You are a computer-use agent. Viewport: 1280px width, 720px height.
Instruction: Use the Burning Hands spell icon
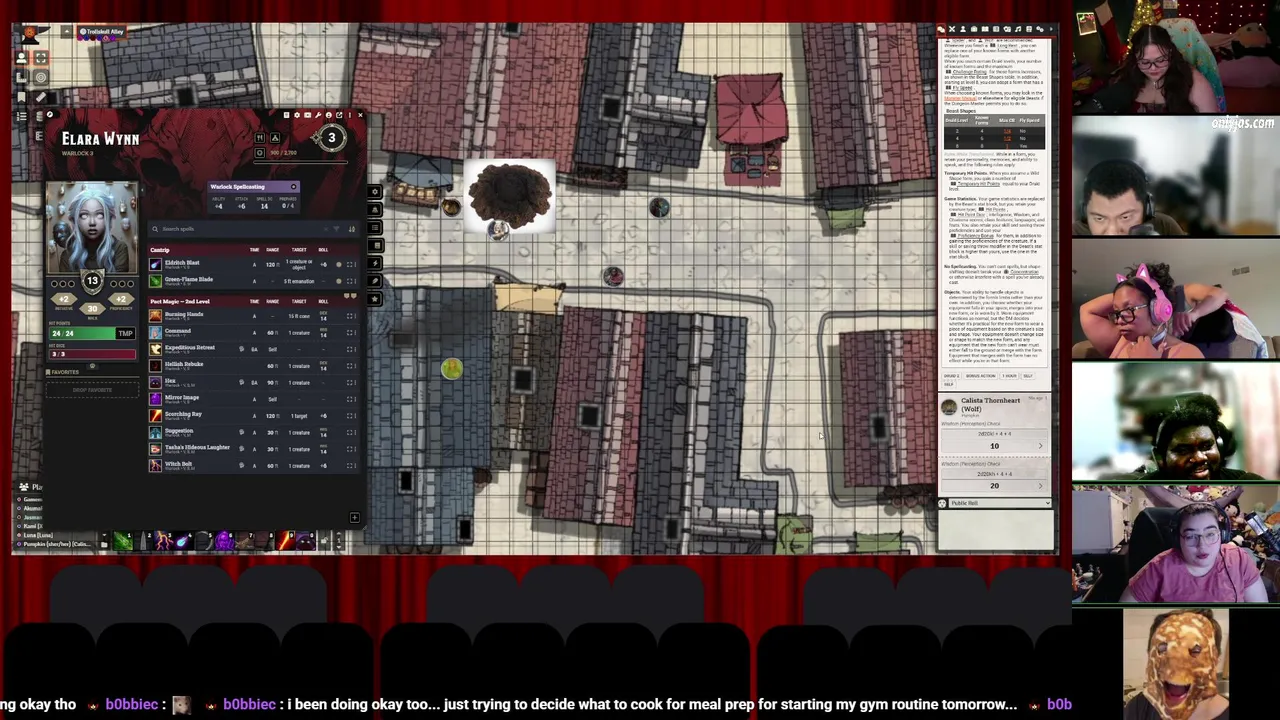click(x=155, y=315)
